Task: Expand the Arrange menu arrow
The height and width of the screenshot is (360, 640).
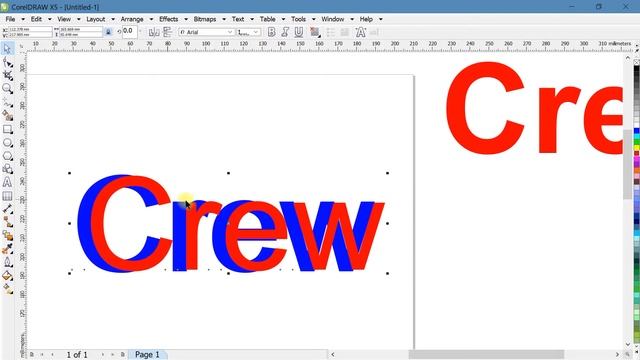Action: pos(151,19)
